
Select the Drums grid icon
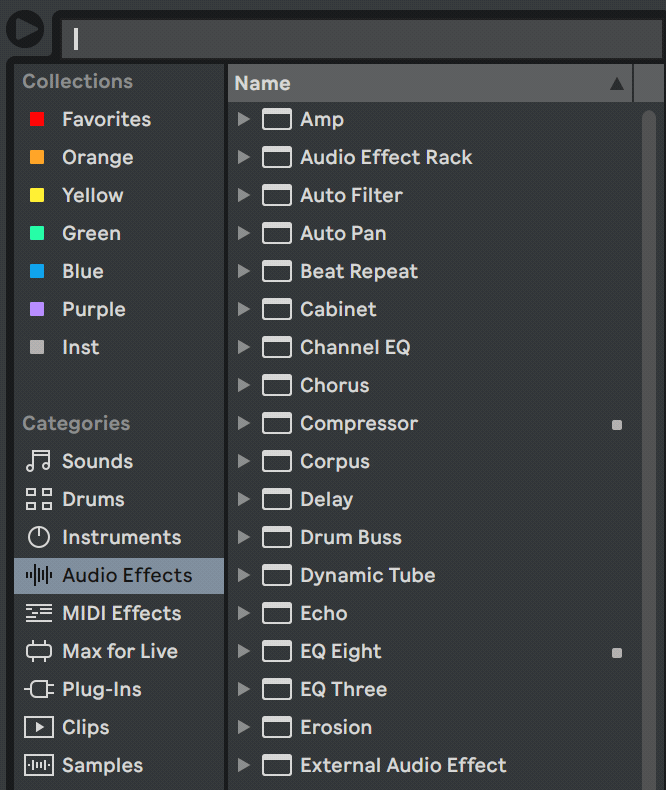point(38,499)
